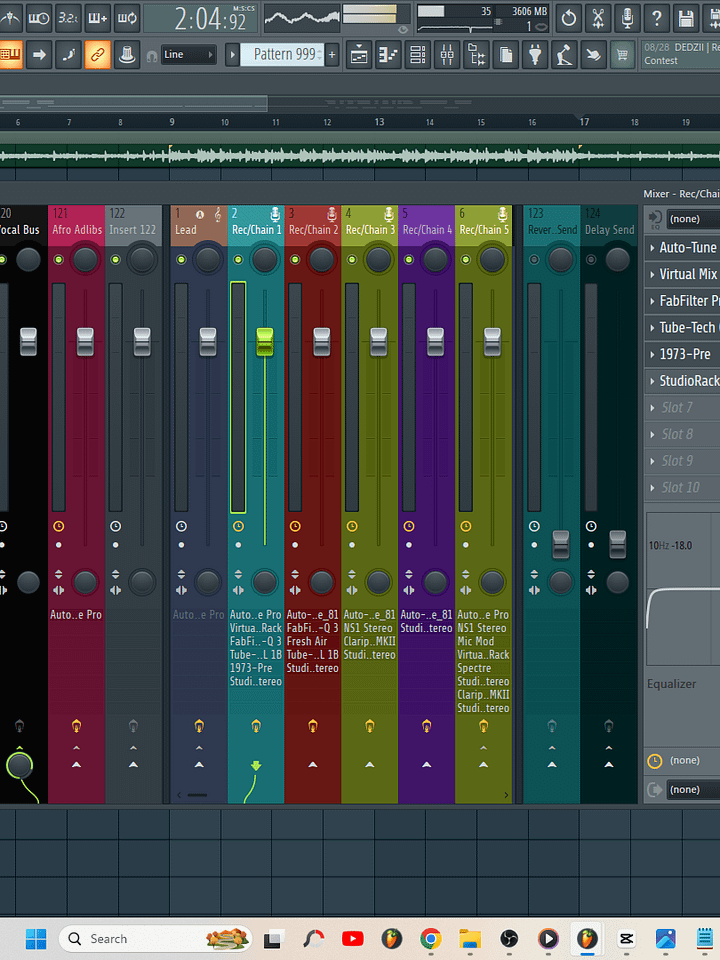Click the save project floppy icon
Image resolution: width=720 pixels, height=960 pixels.
click(686, 18)
